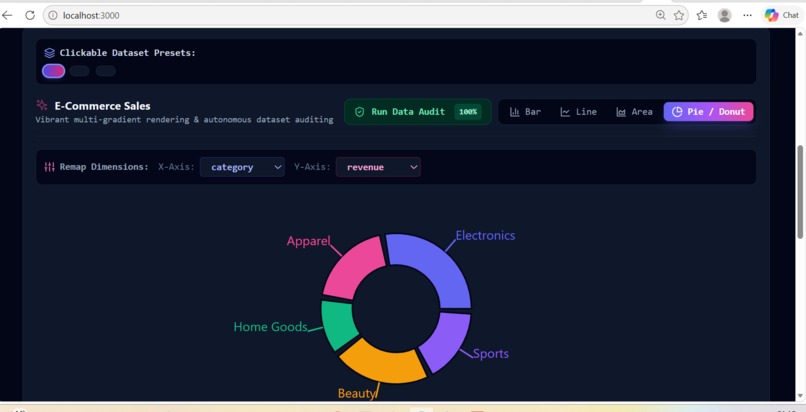
Task: Switch chart type to Line
Action: [578, 111]
